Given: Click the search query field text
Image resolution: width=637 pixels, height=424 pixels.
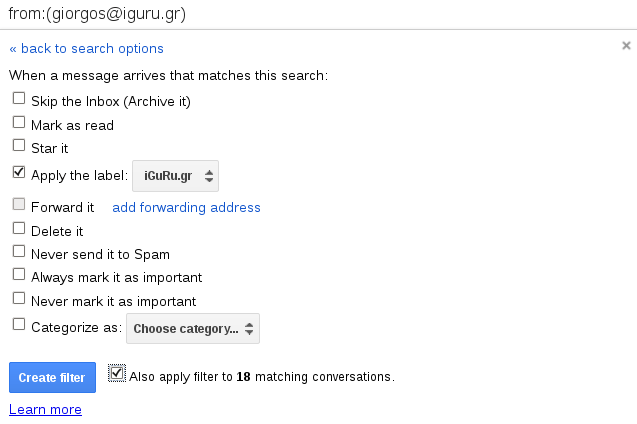Looking at the screenshot, I should click(x=96, y=14).
